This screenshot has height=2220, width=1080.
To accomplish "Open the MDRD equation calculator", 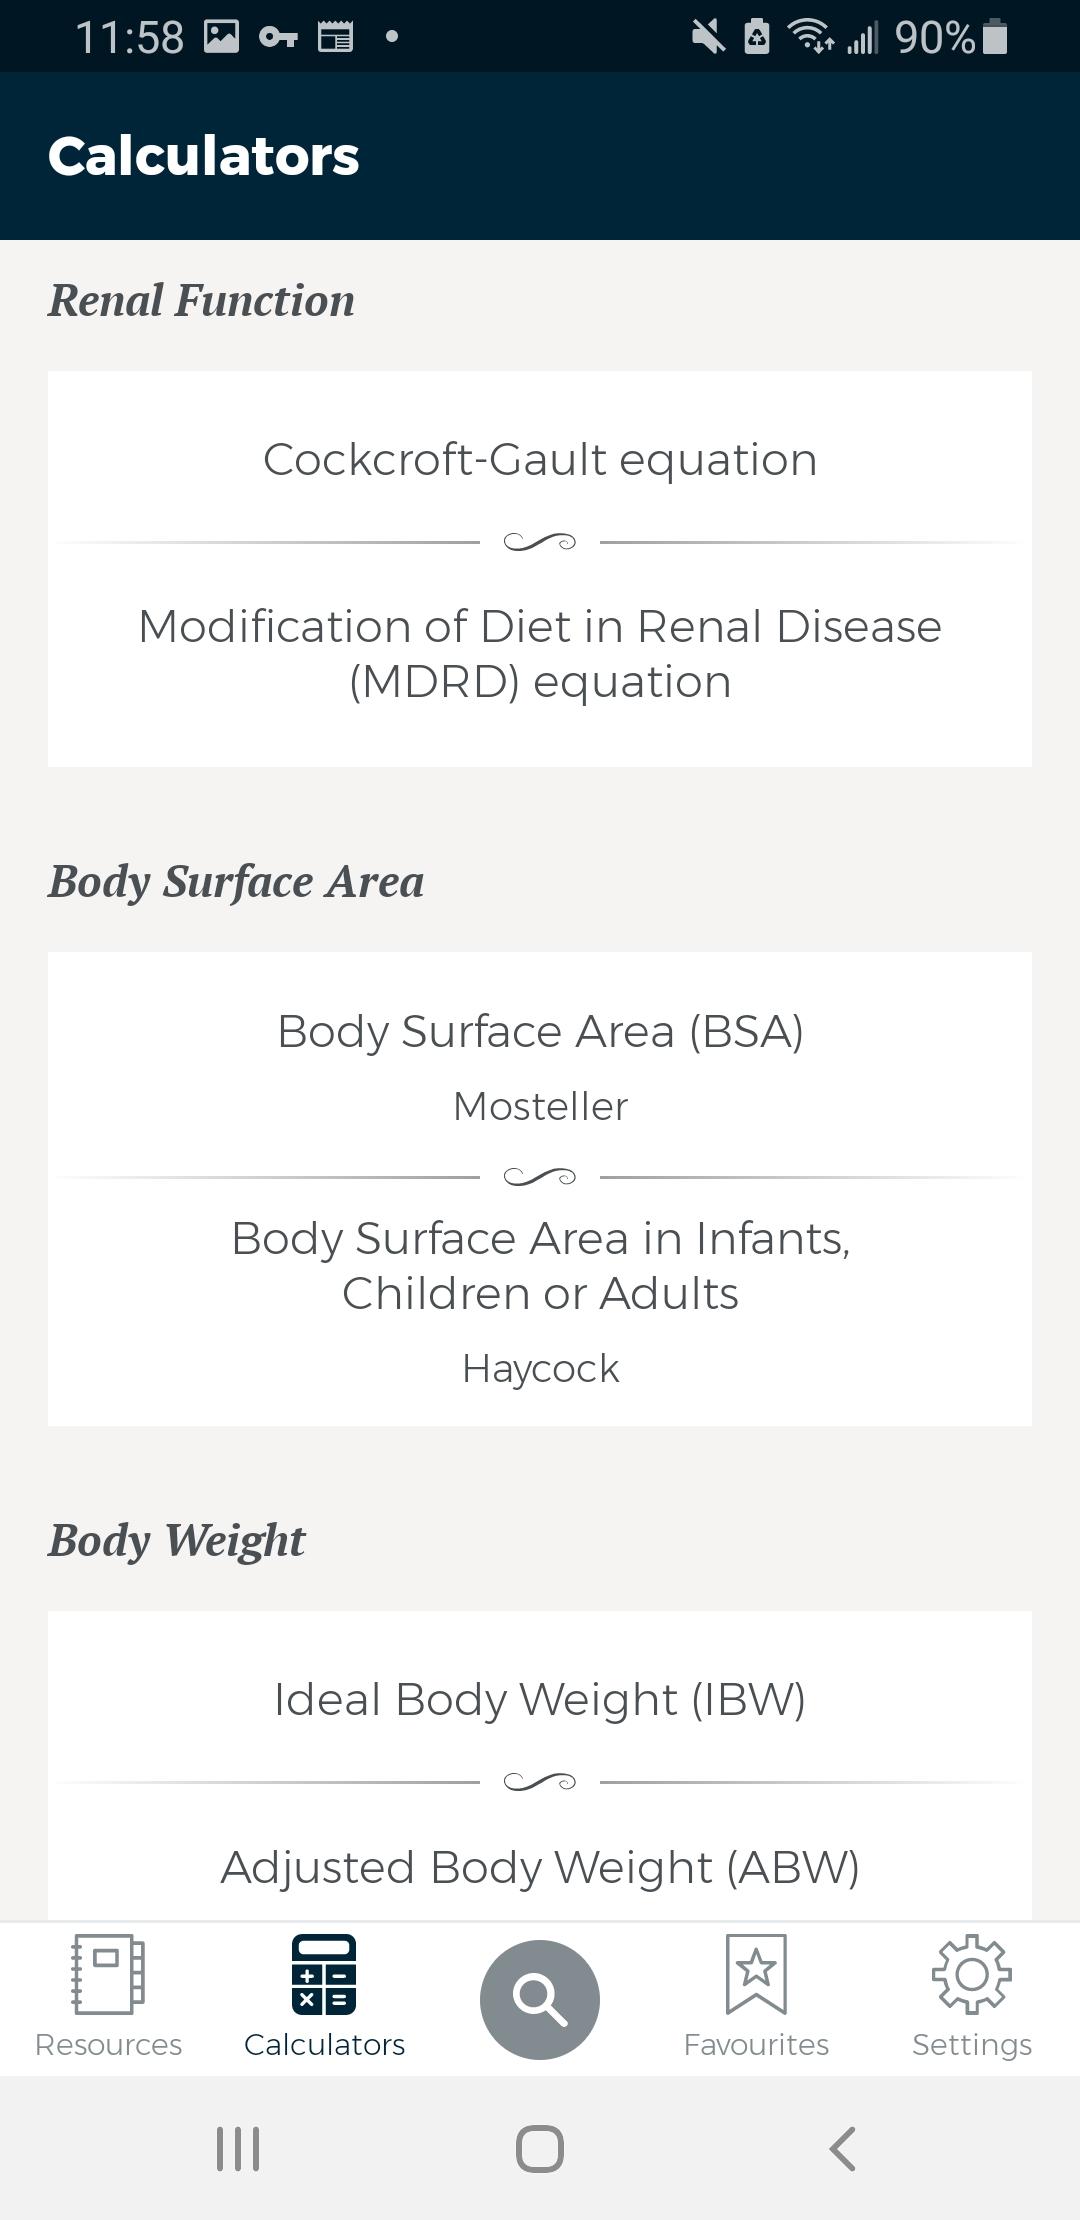I will click(x=540, y=654).
